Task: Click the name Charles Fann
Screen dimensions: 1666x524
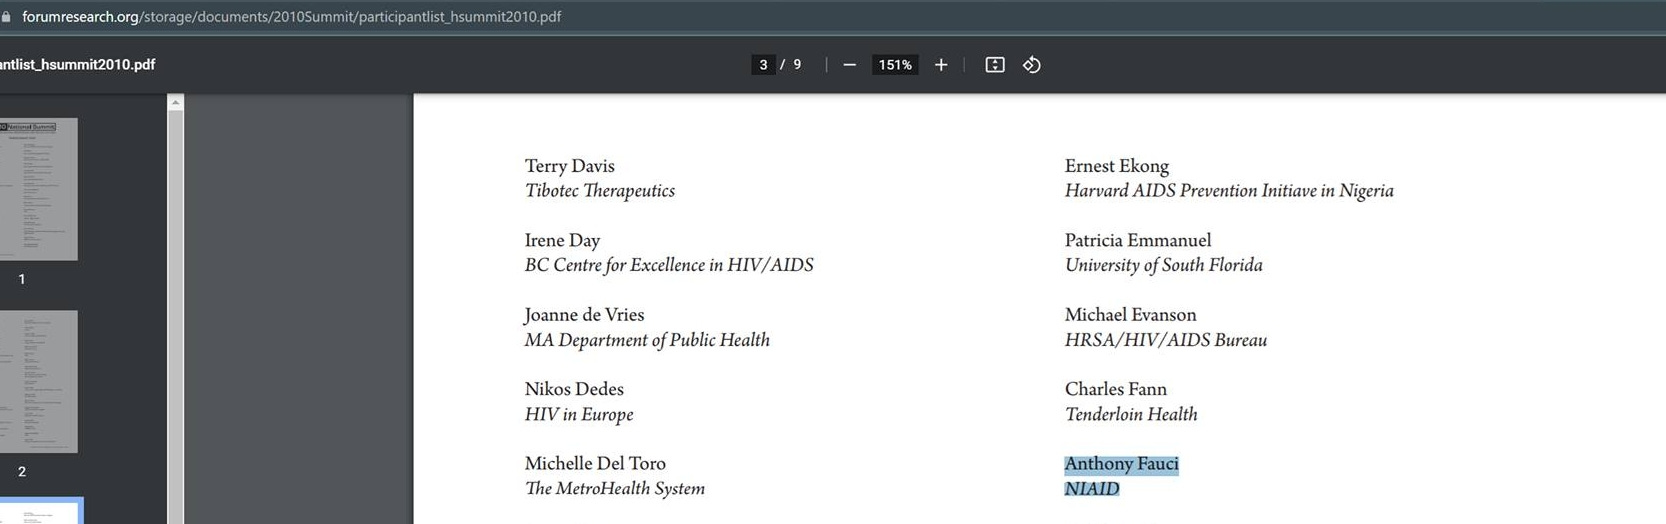Action: tap(1116, 389)
